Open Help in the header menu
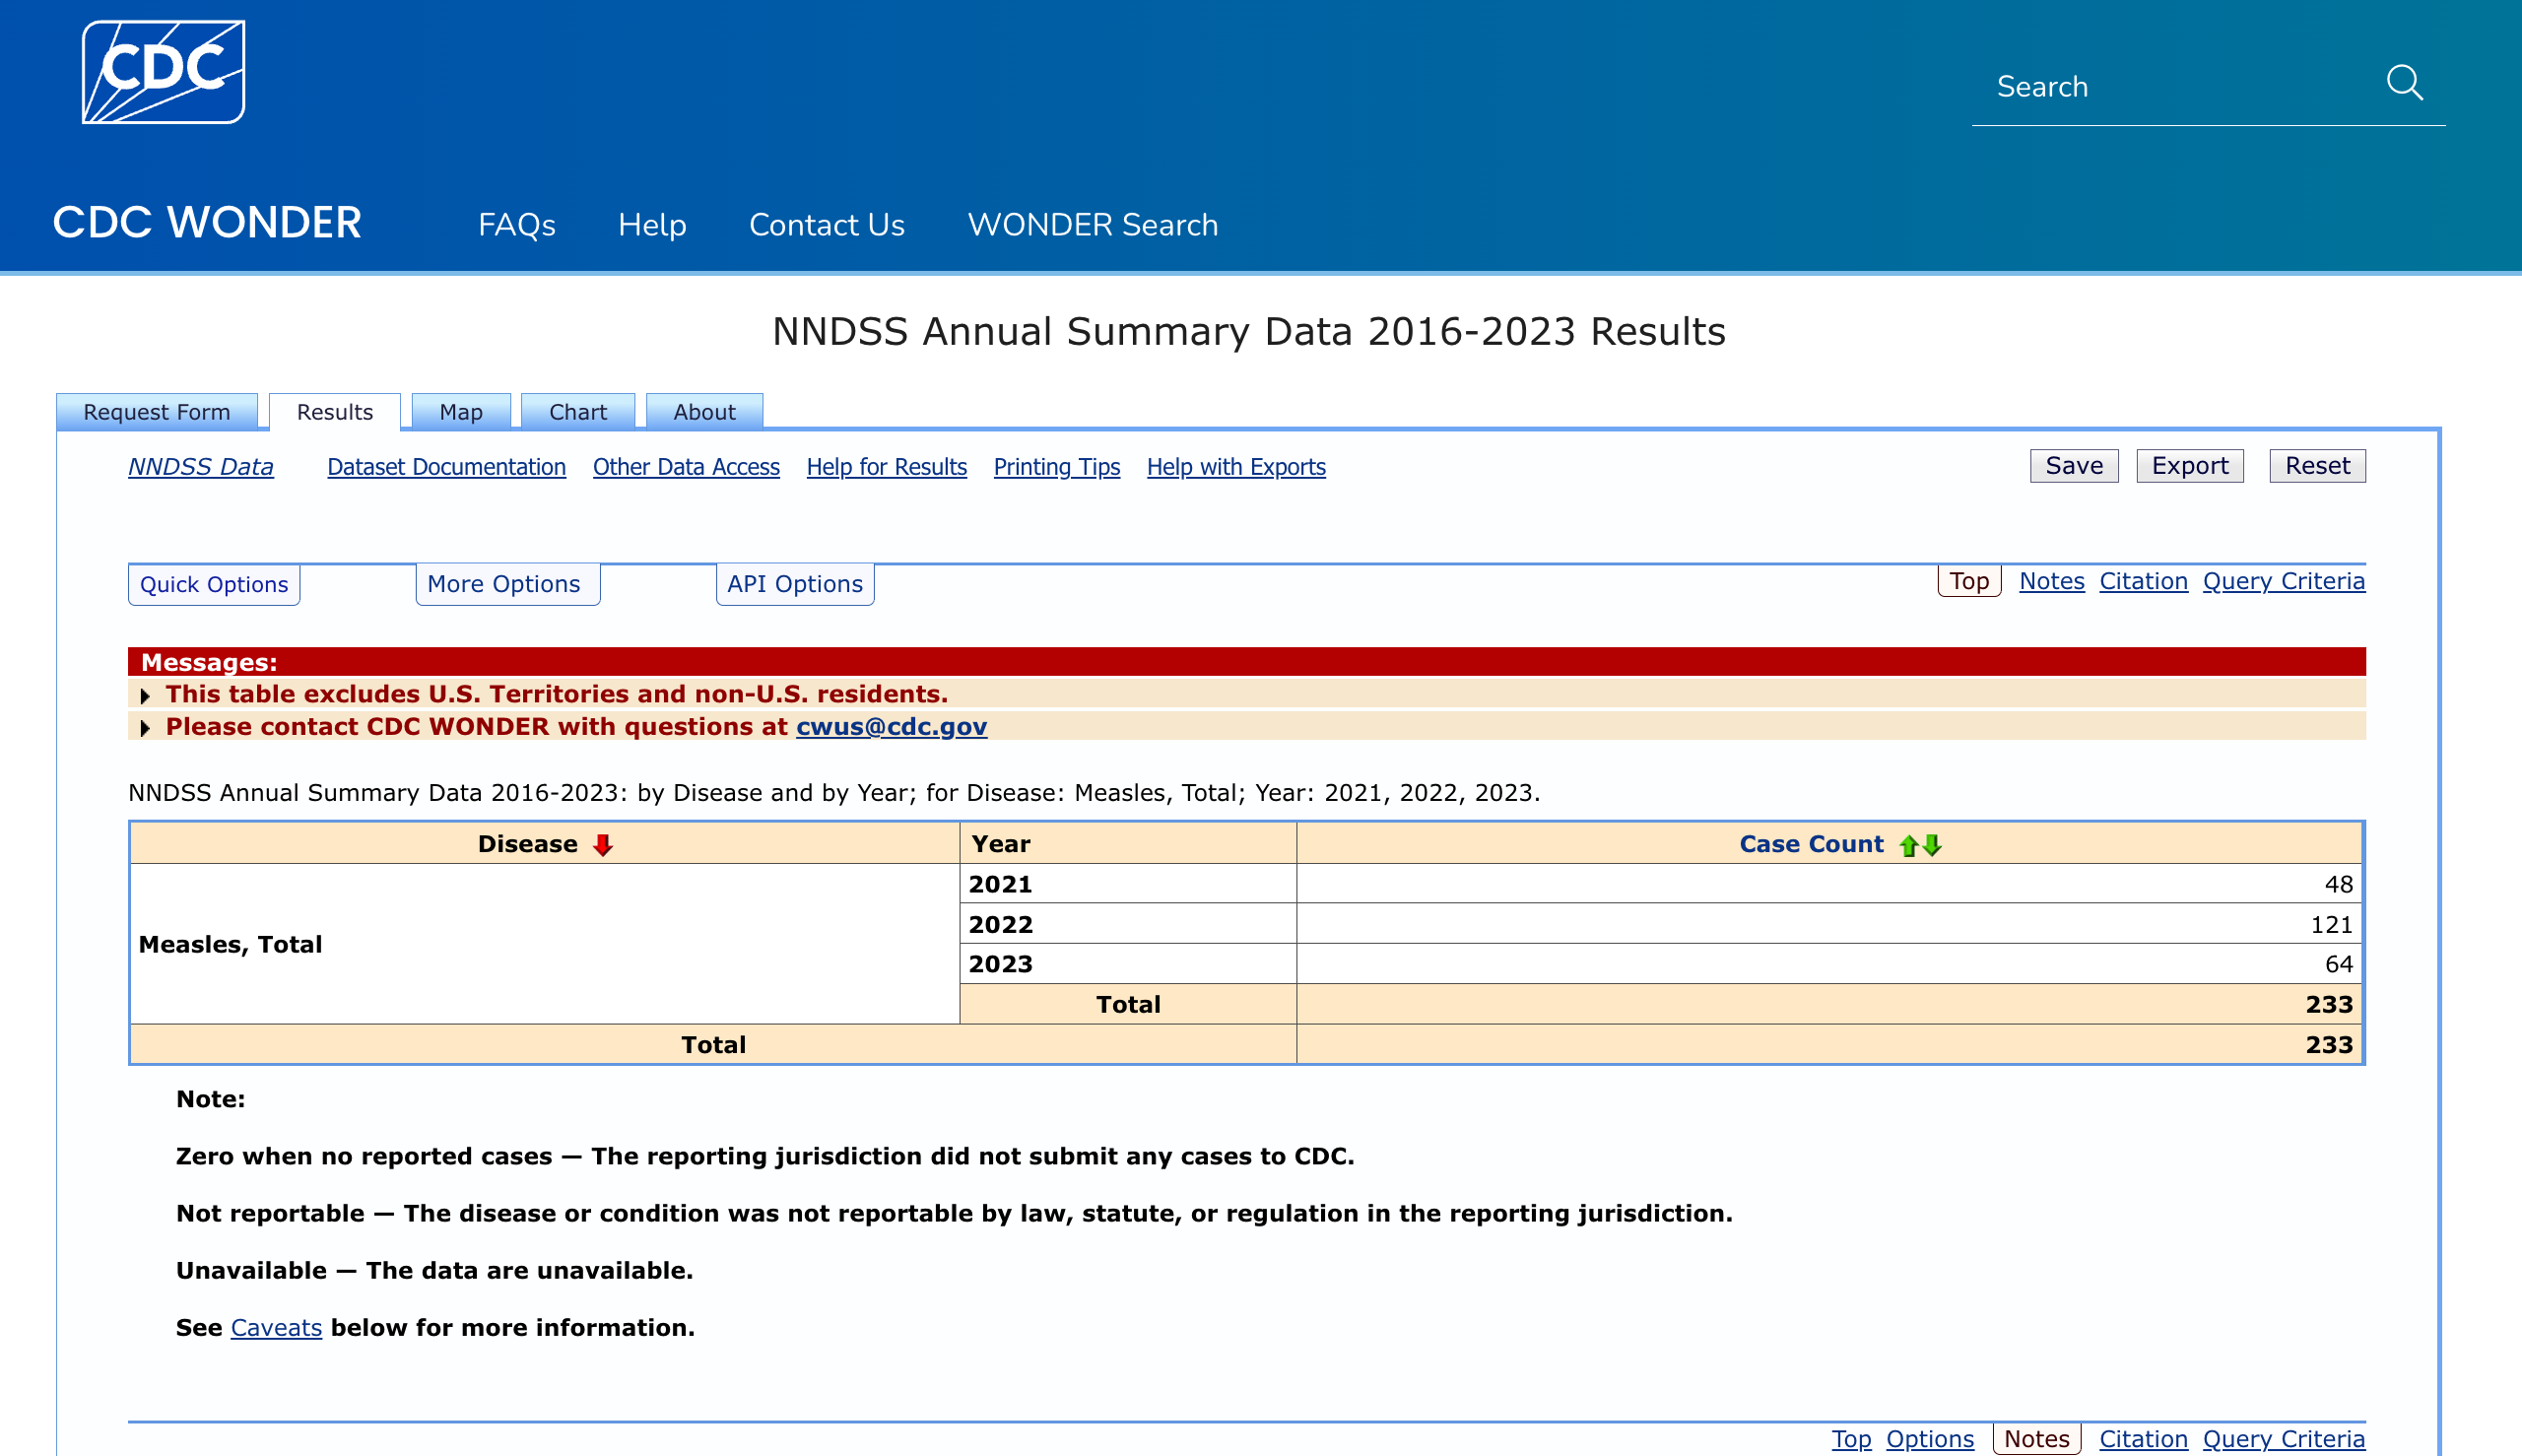Screen dimensions: 2522x1456 tap(652, 225)
